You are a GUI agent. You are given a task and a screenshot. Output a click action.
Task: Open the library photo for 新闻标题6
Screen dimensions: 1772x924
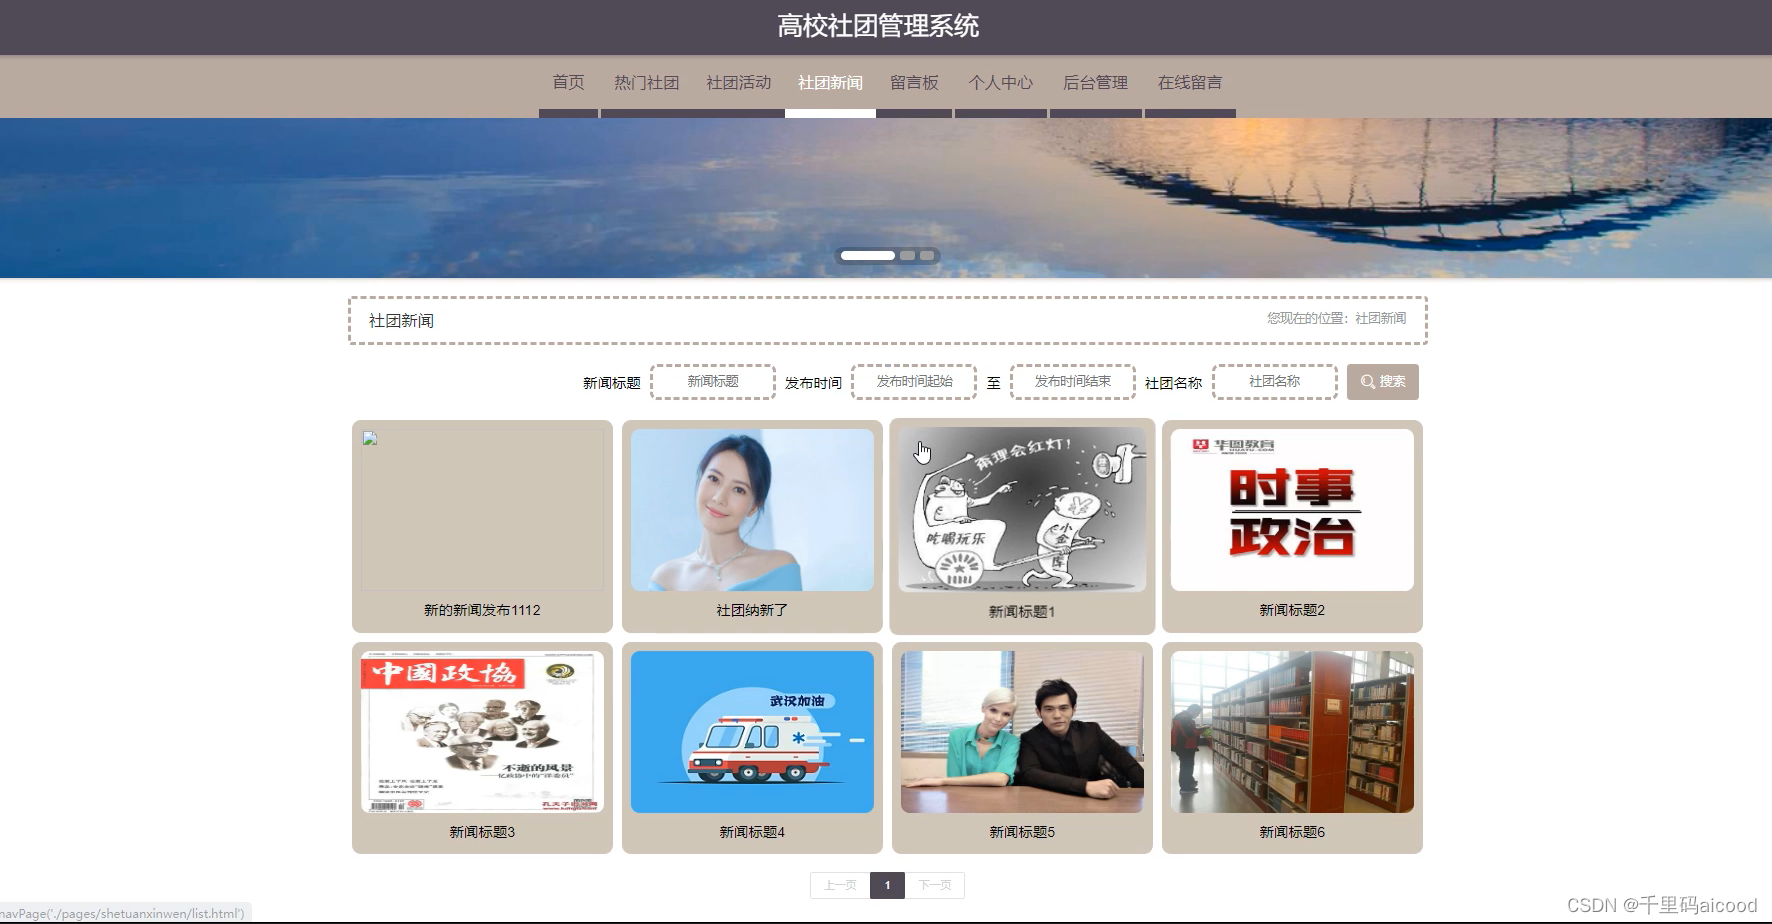click(x=1292, y=732)
